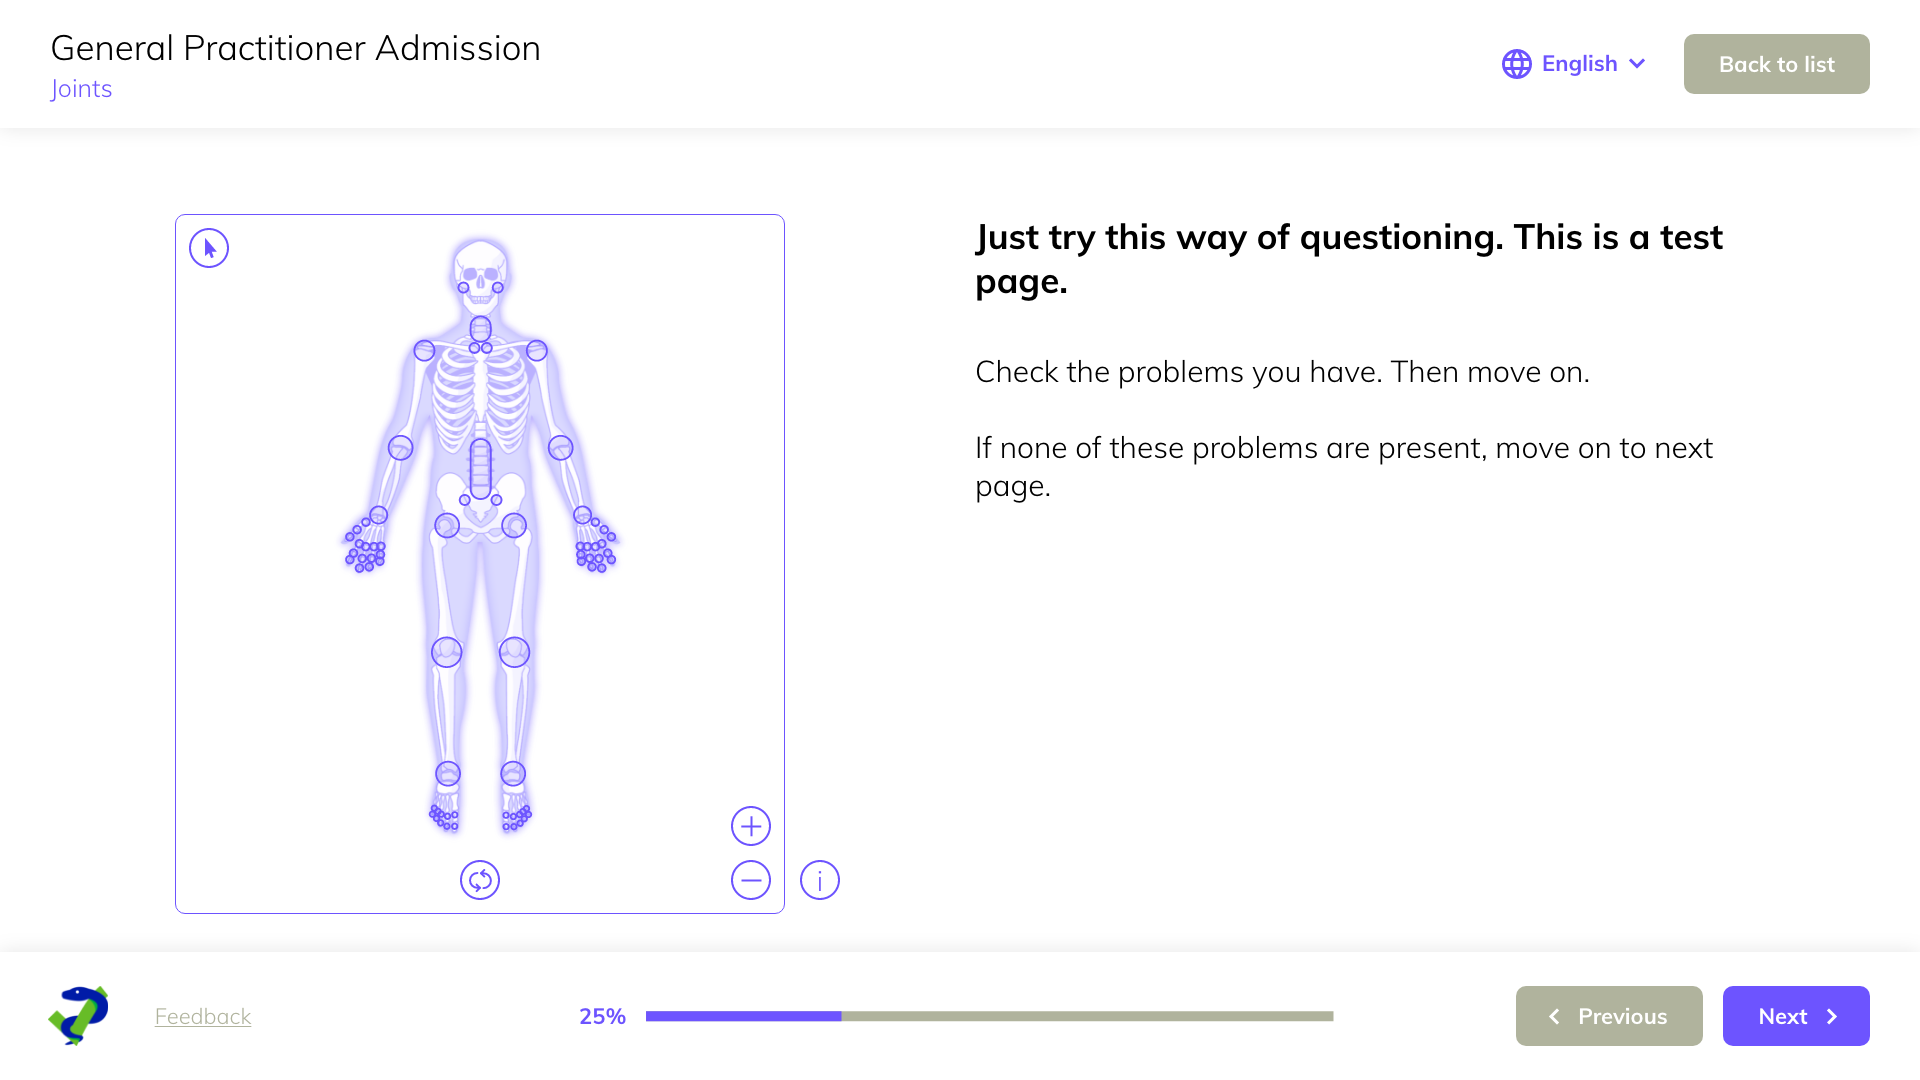1920x1080 pixels.
Task: Click the 25% progress bar
Action: 989,1016
